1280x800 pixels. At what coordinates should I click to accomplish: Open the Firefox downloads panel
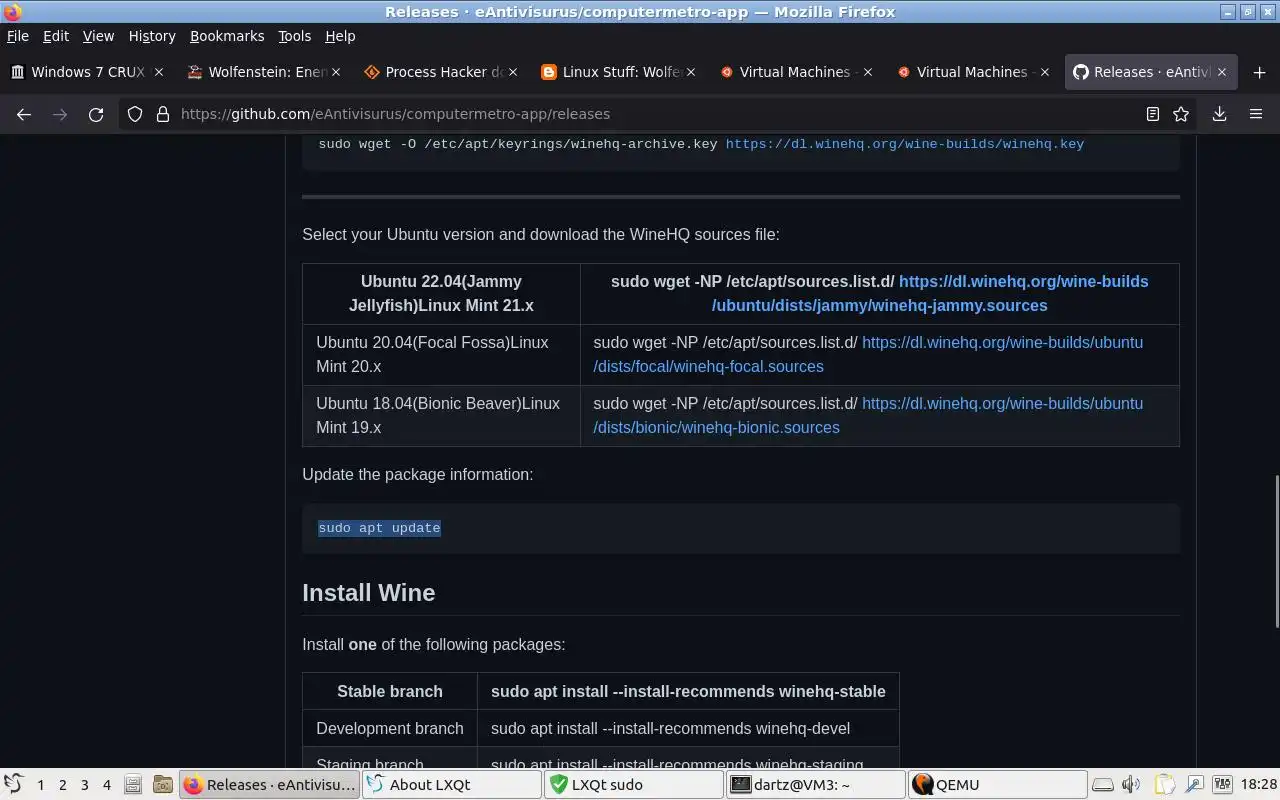tap(1219, 114)
